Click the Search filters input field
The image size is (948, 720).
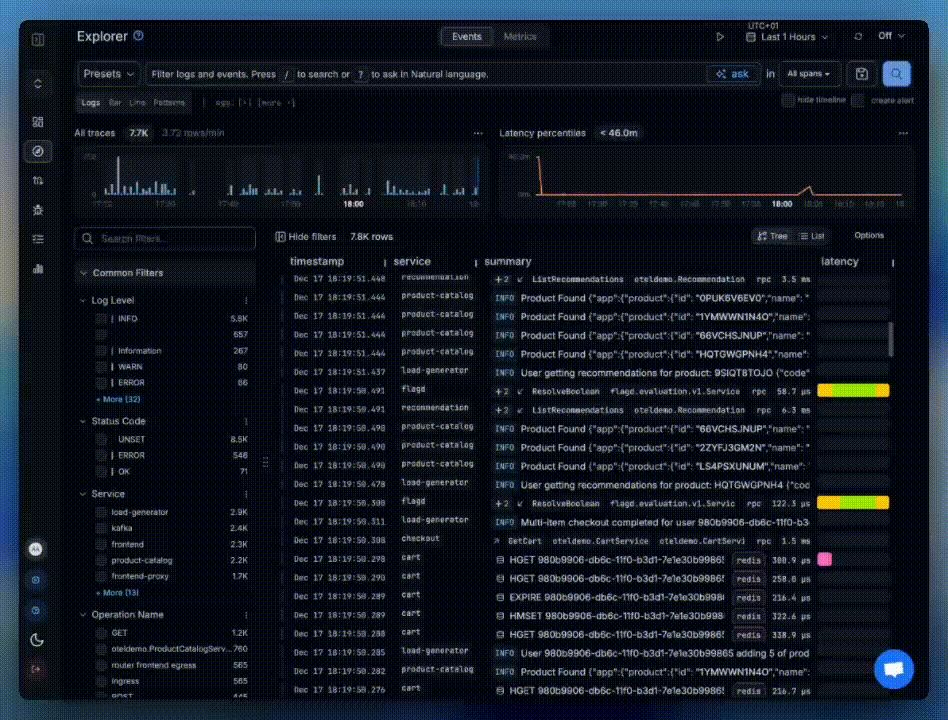pyautogui.click(x=164, y=239)
